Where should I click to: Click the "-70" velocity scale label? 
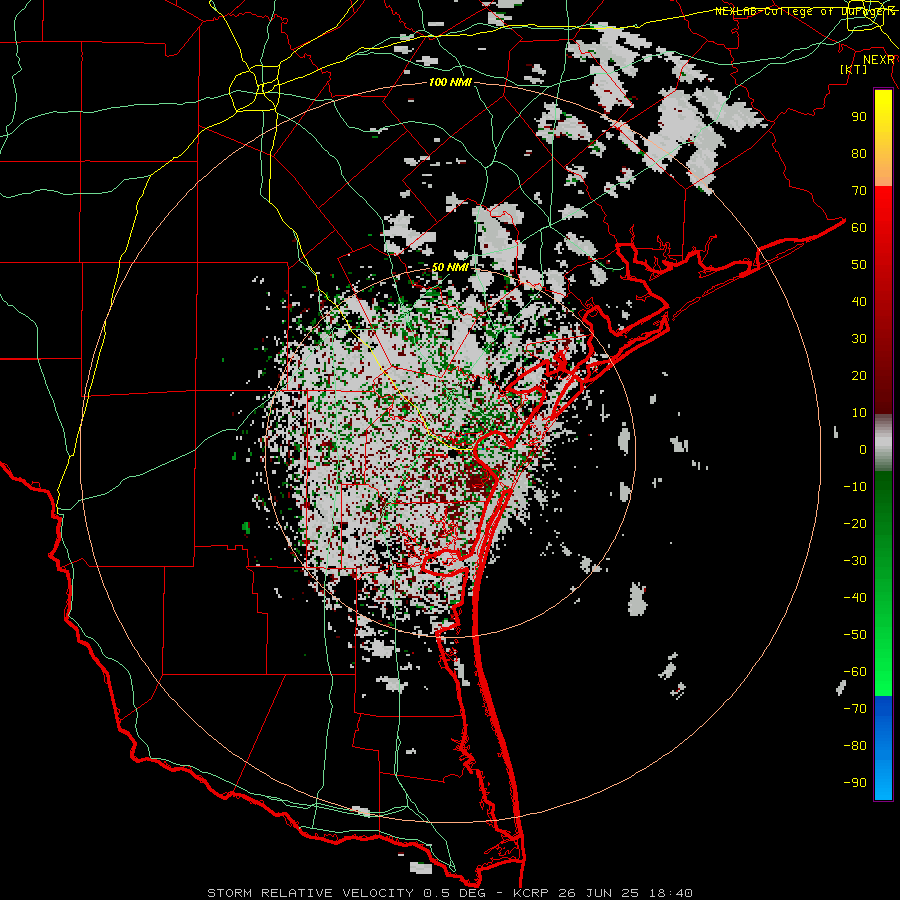(855, 709)
